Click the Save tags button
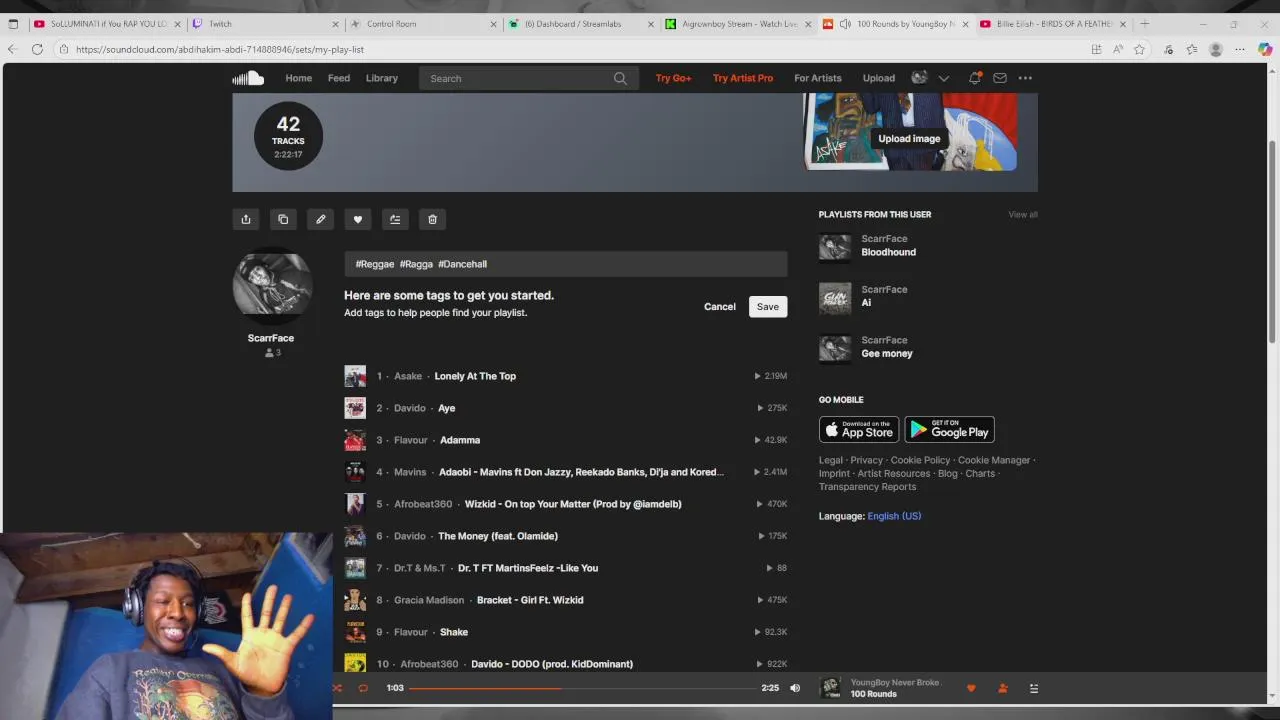This screenshot has height=720, width=1280. [x=768, y=307]
